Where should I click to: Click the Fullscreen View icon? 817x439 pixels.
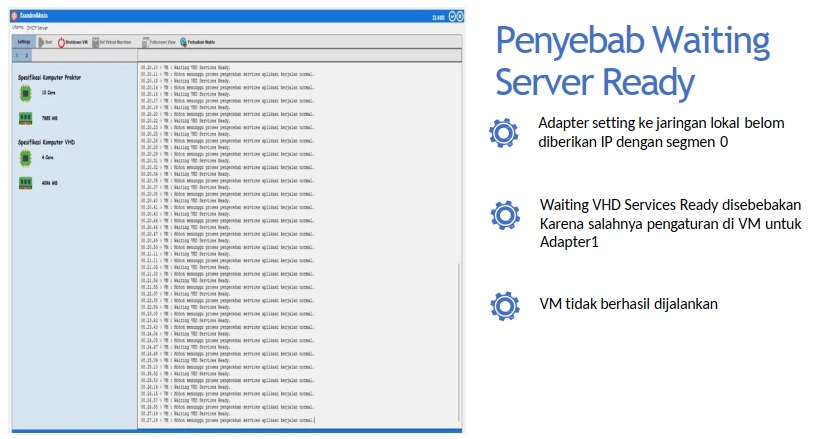pyautogui.click(x=145, y=42)
